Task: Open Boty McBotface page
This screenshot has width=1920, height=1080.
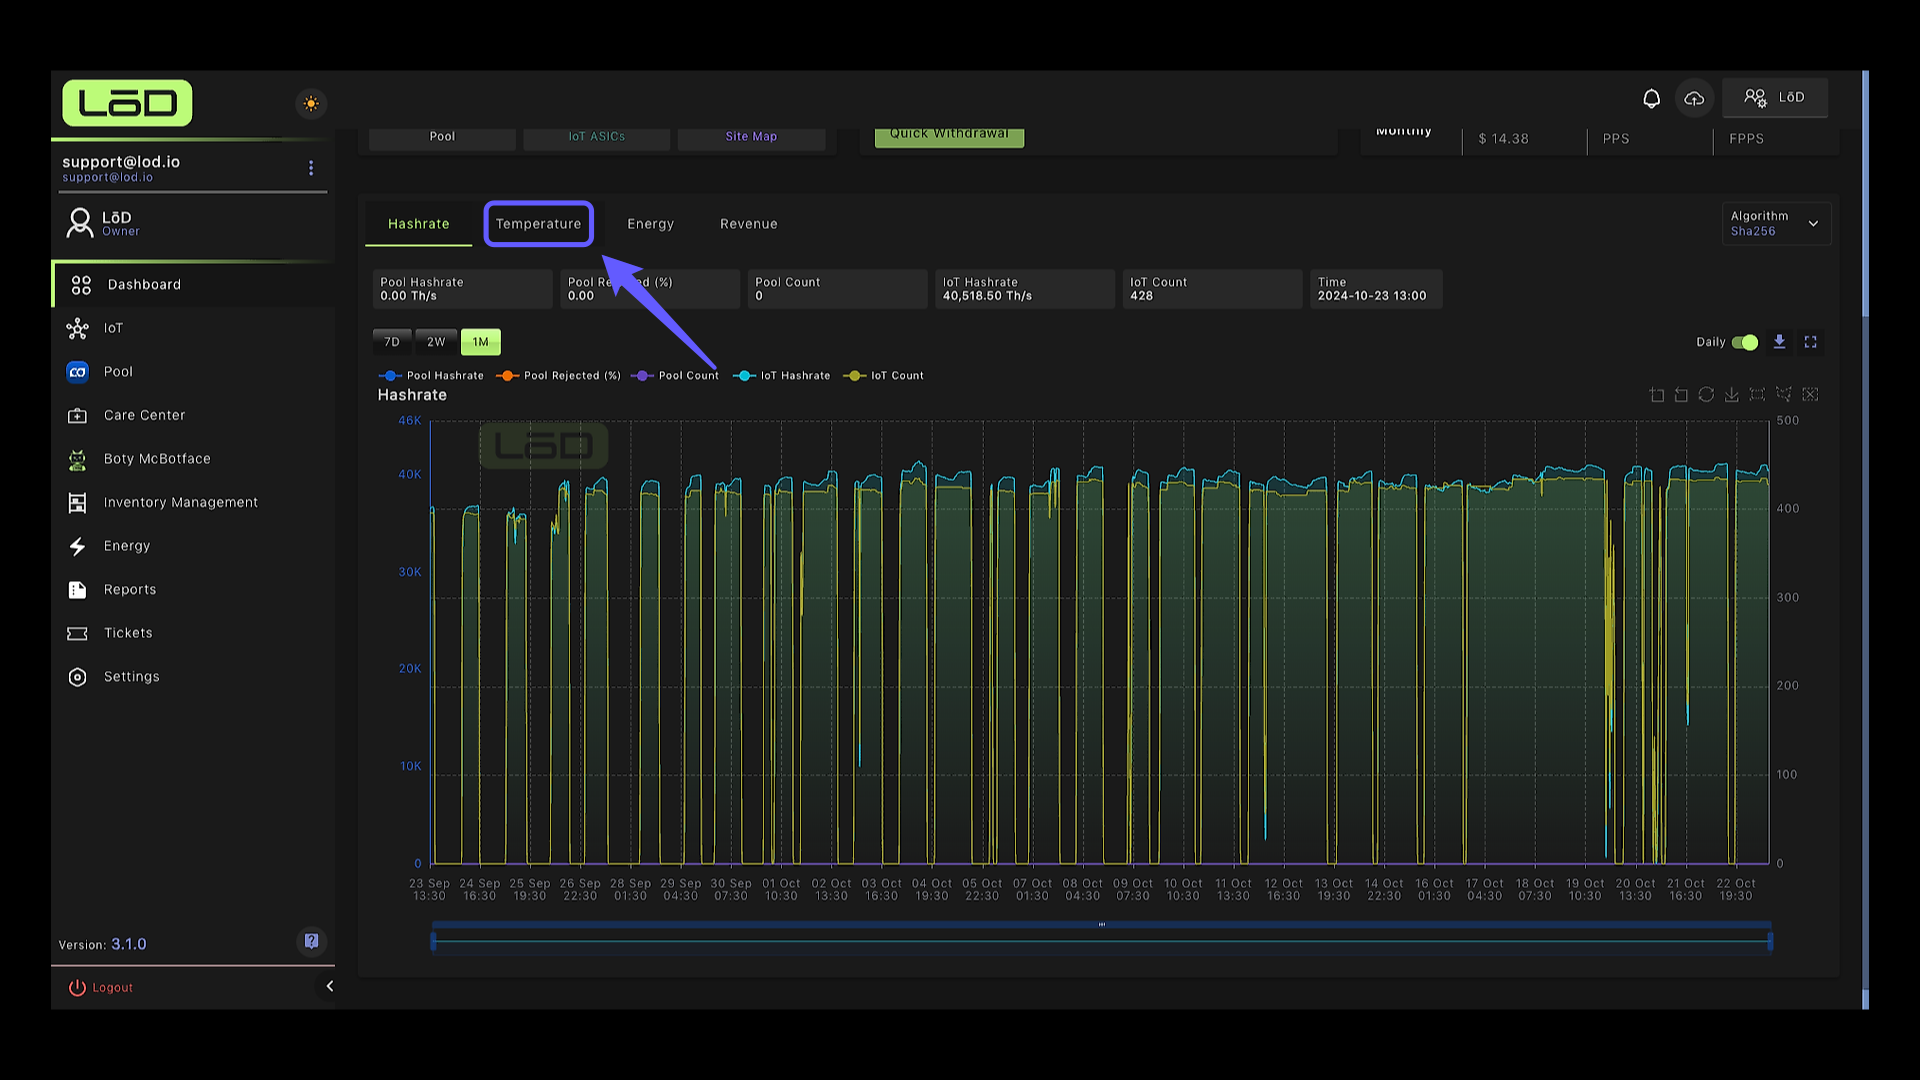Action: (x=193, y=459)
